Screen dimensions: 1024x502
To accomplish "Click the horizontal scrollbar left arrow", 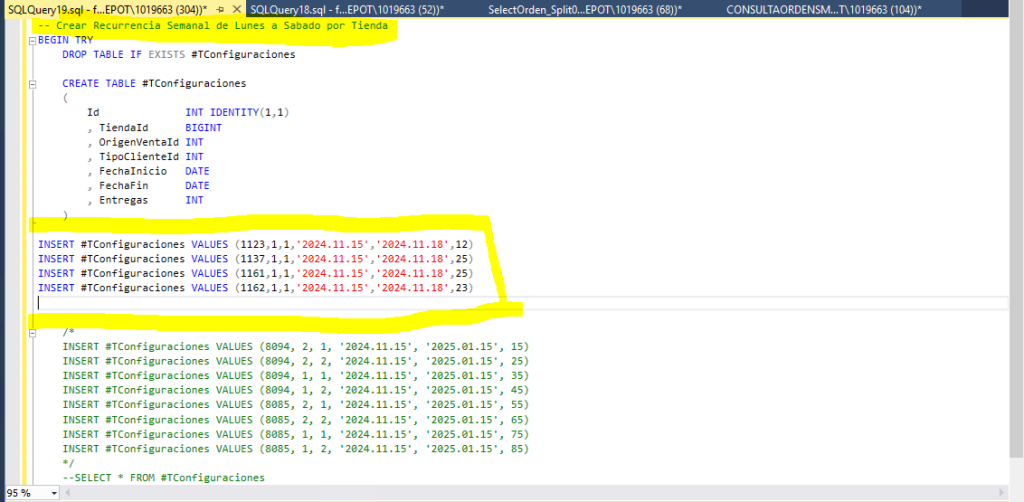I will tap(68, 494).
